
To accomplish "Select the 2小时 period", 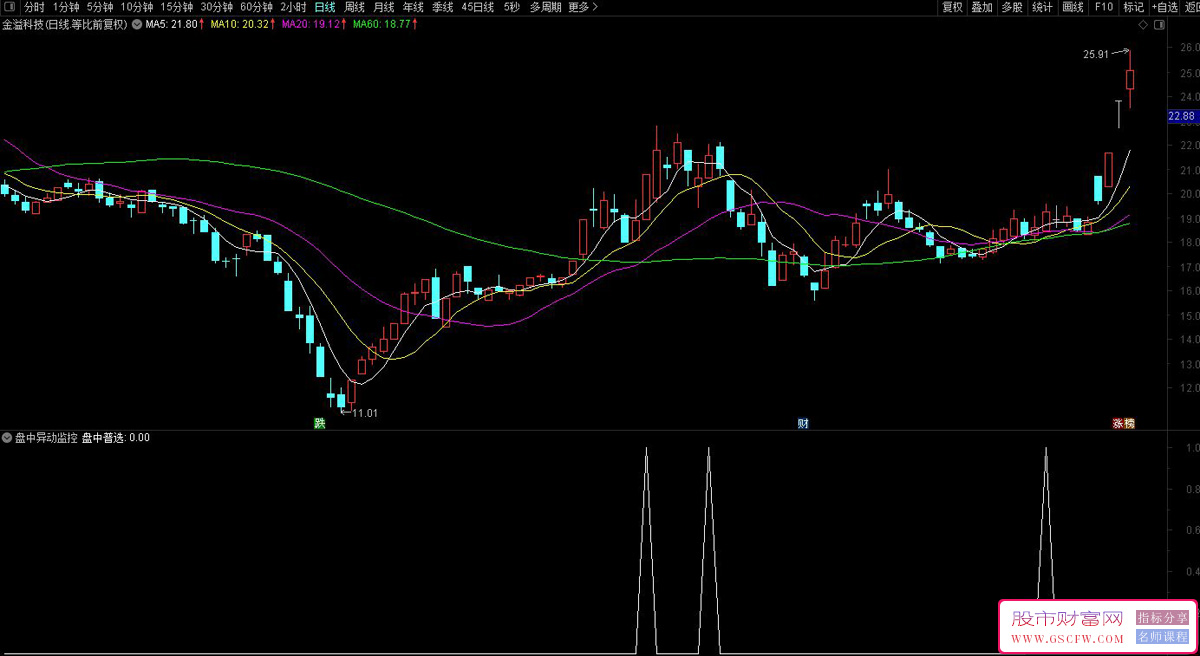I will click(x=293, y=6).
